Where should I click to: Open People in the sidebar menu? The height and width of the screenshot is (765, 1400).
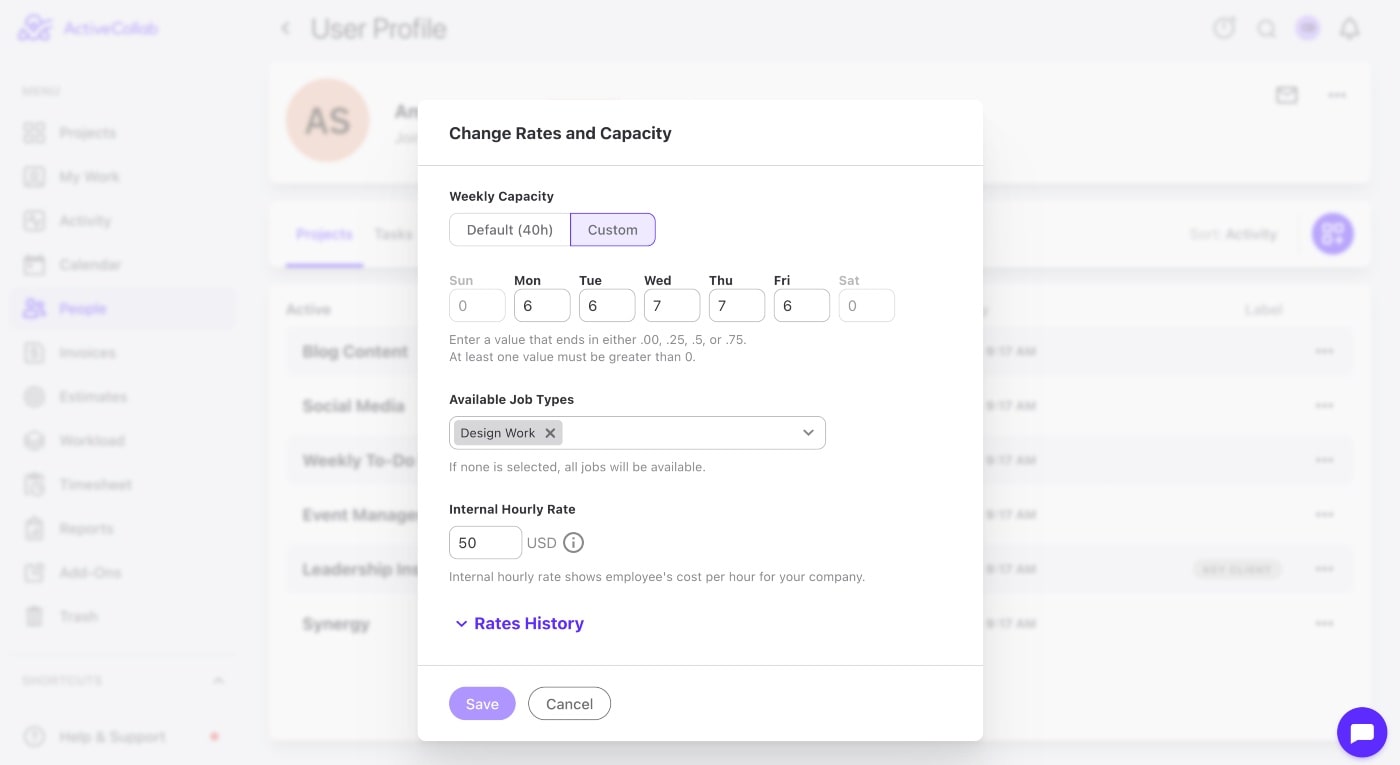(82, 309)
